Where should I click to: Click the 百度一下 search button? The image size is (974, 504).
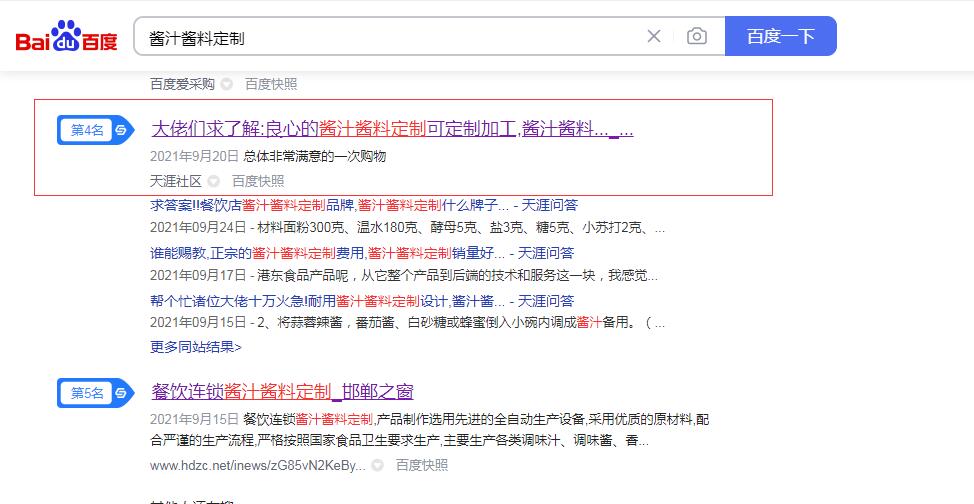pos(780,37)
